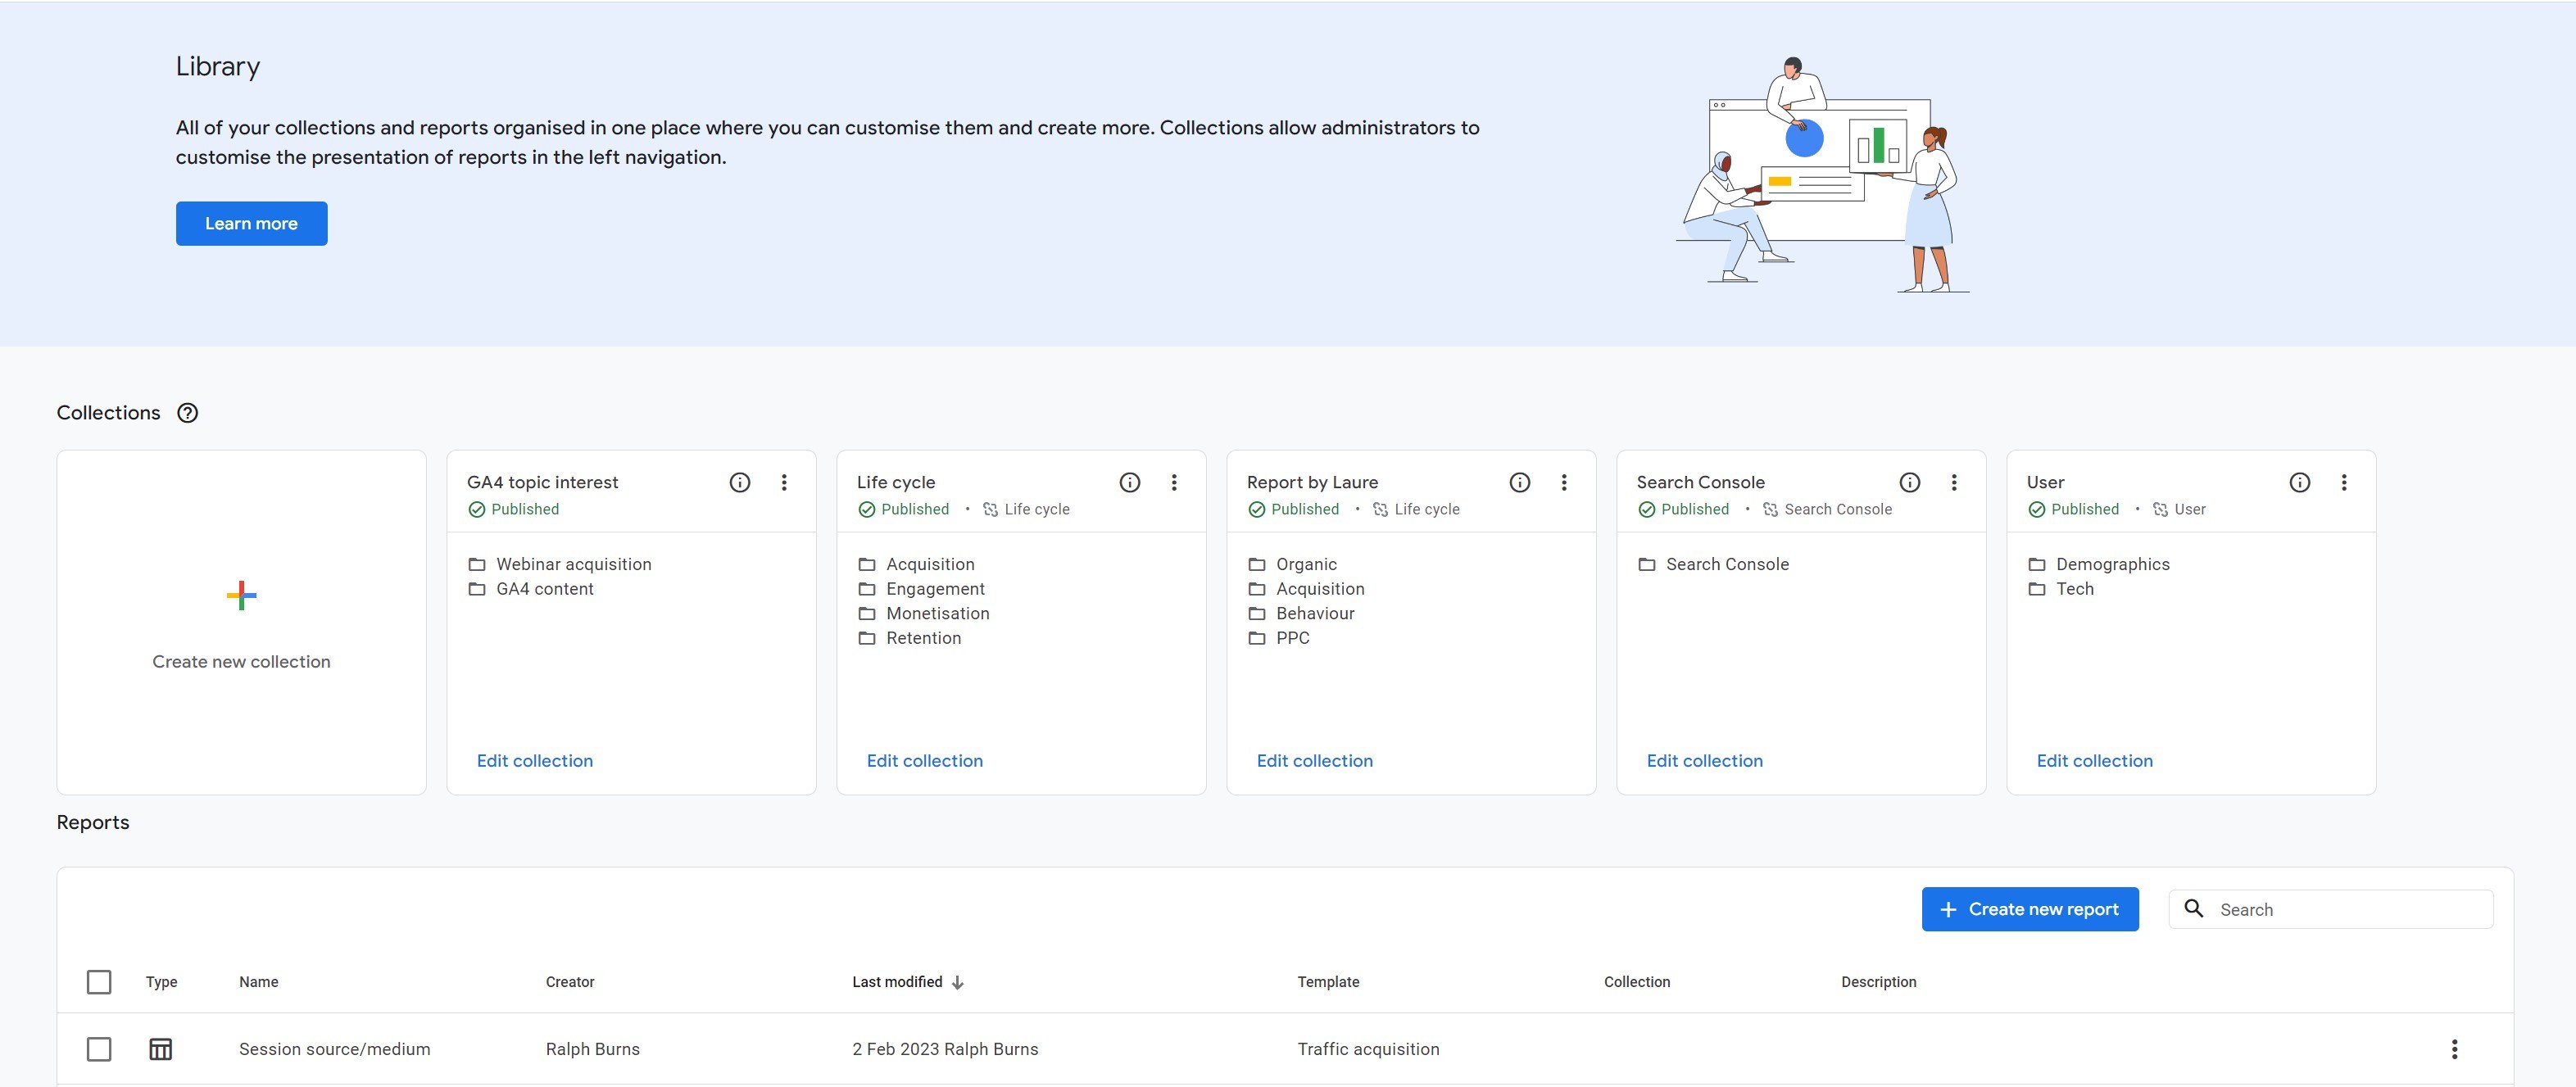Viewport: 2576px width, 1087px height.
Task: Expand the Last modified column sort order
Action: (x=956, y=981)
